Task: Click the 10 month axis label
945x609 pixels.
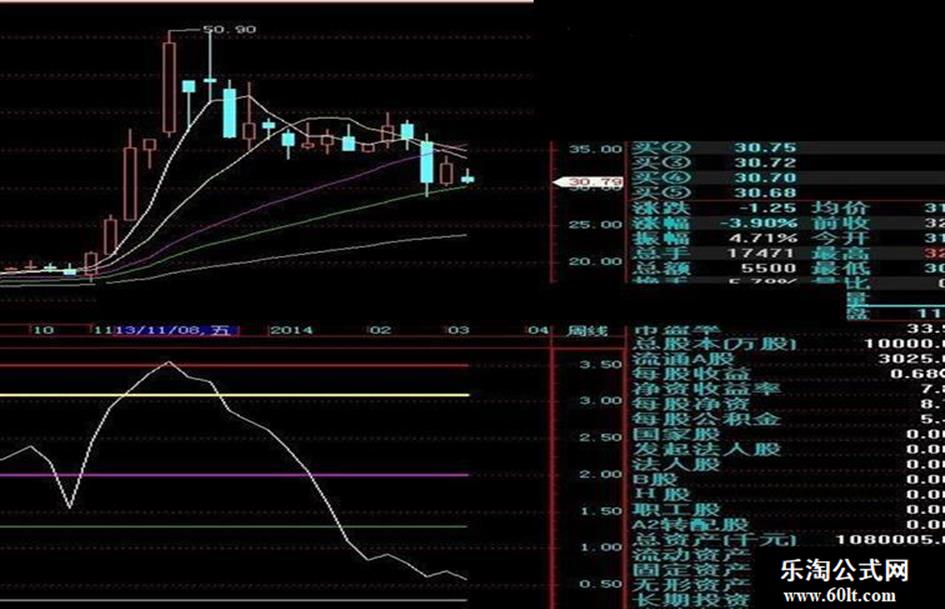Action: pos(43,330)
